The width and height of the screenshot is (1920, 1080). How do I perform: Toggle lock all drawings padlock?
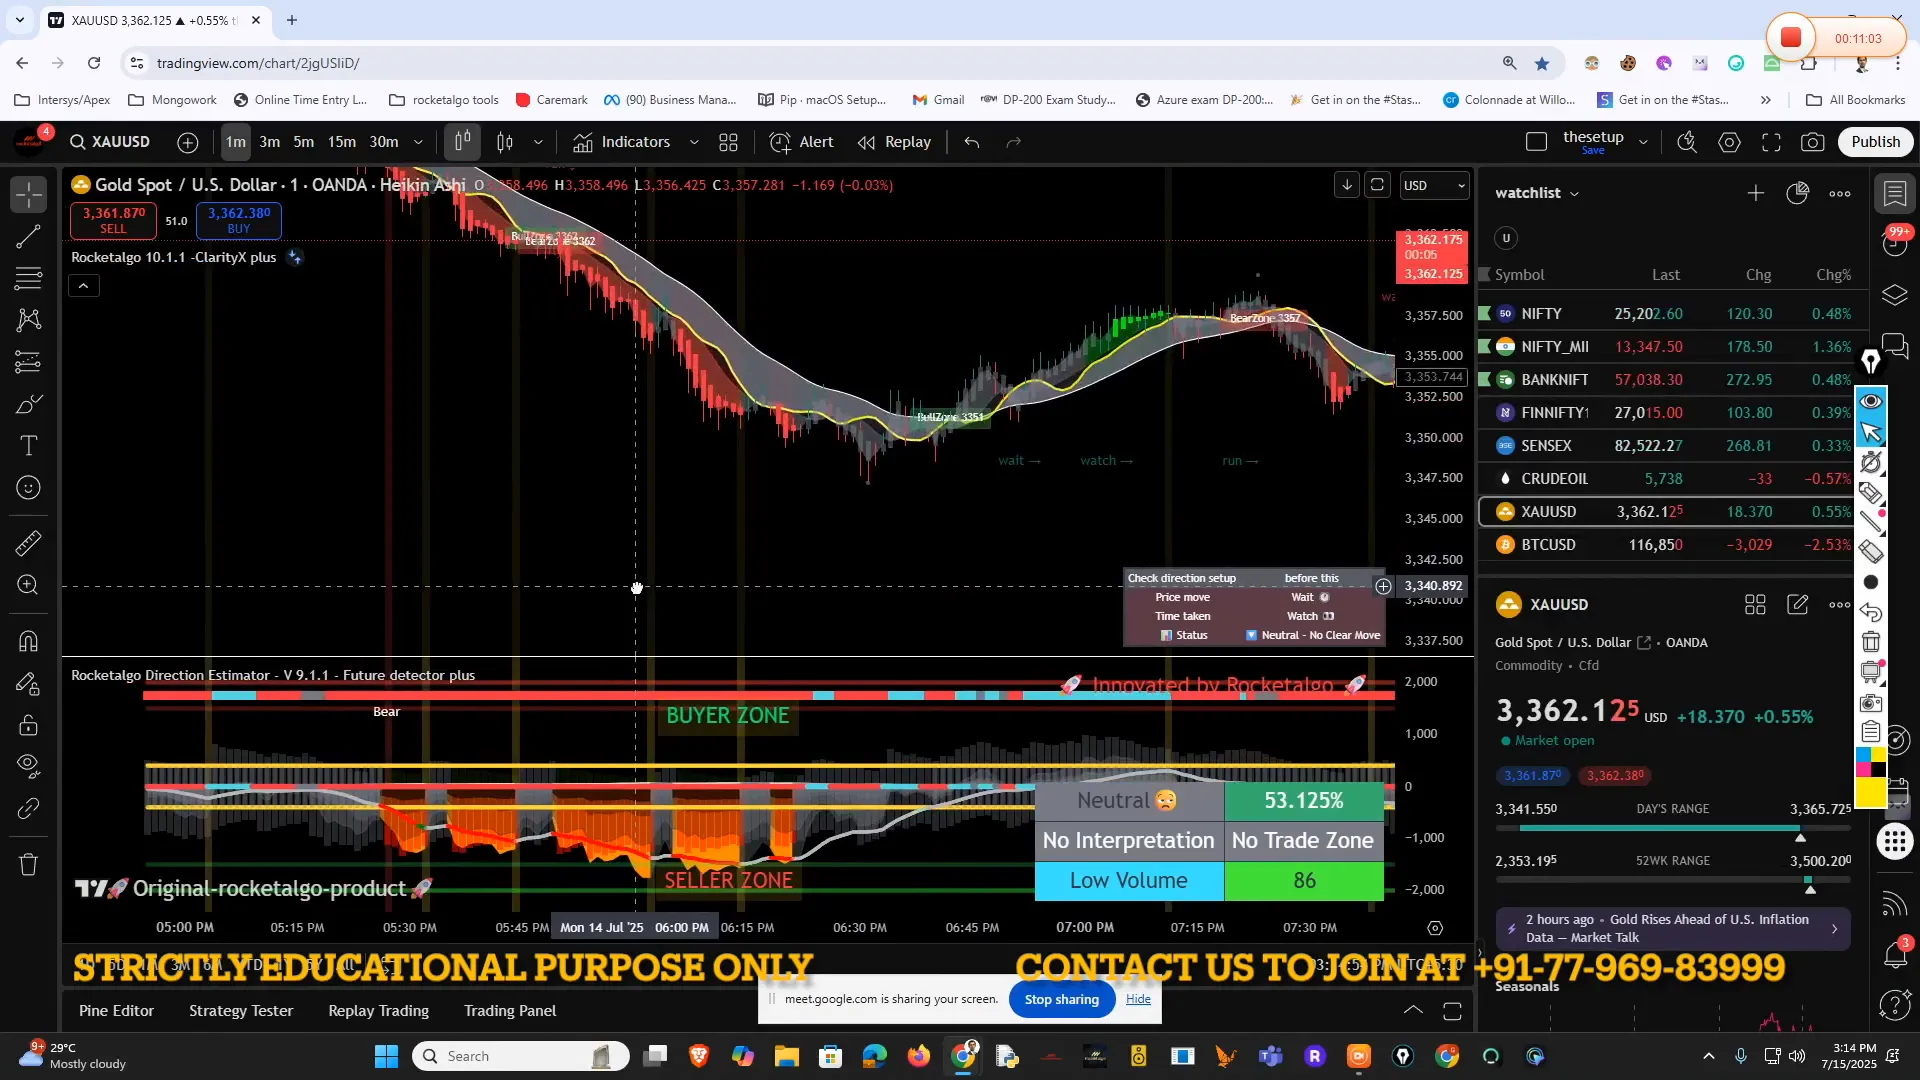28,725
